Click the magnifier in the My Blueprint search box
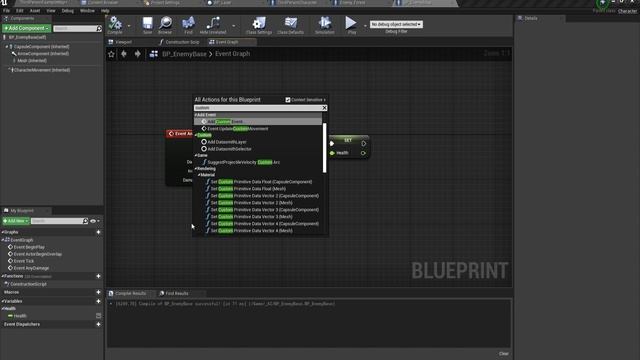This screenshot has width=640, height=360. pyautogui.click(x=85, y=221)
